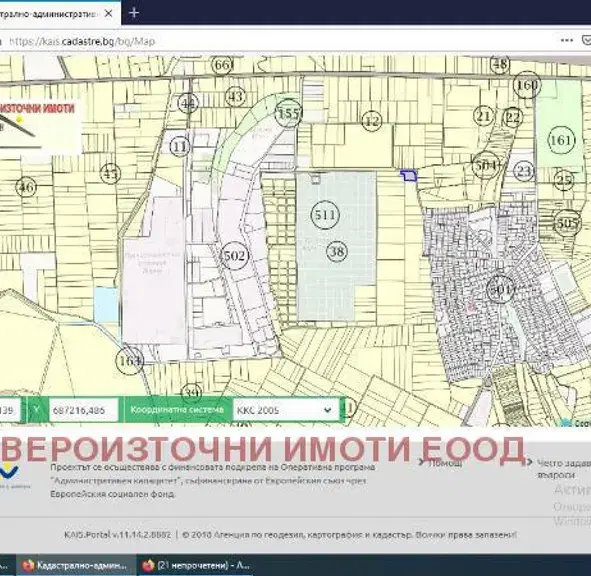Viewport: 591px width, 576px height.
Task: Click map zone label 11
Action: coord(180,146)
